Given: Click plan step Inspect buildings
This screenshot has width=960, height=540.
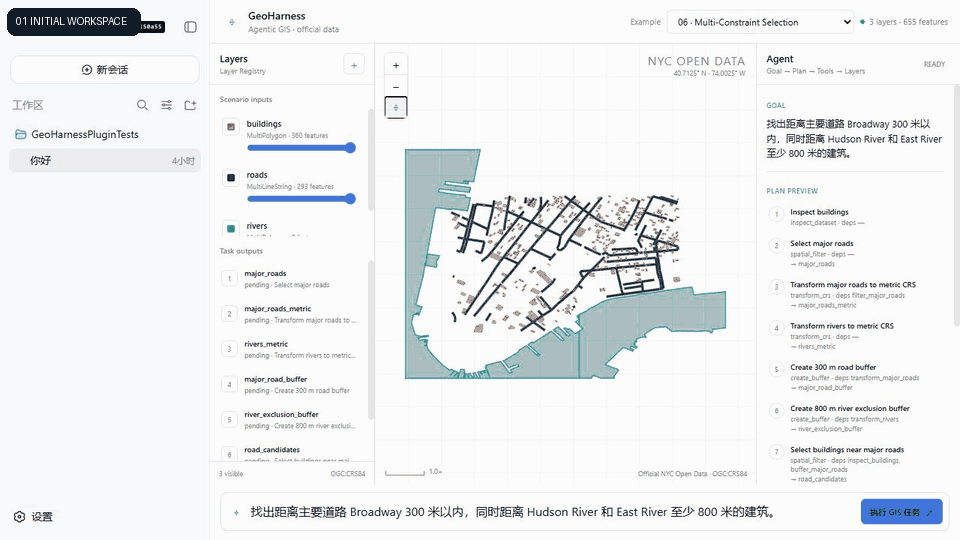Looking at the screenshot, I should coord(854,217).
